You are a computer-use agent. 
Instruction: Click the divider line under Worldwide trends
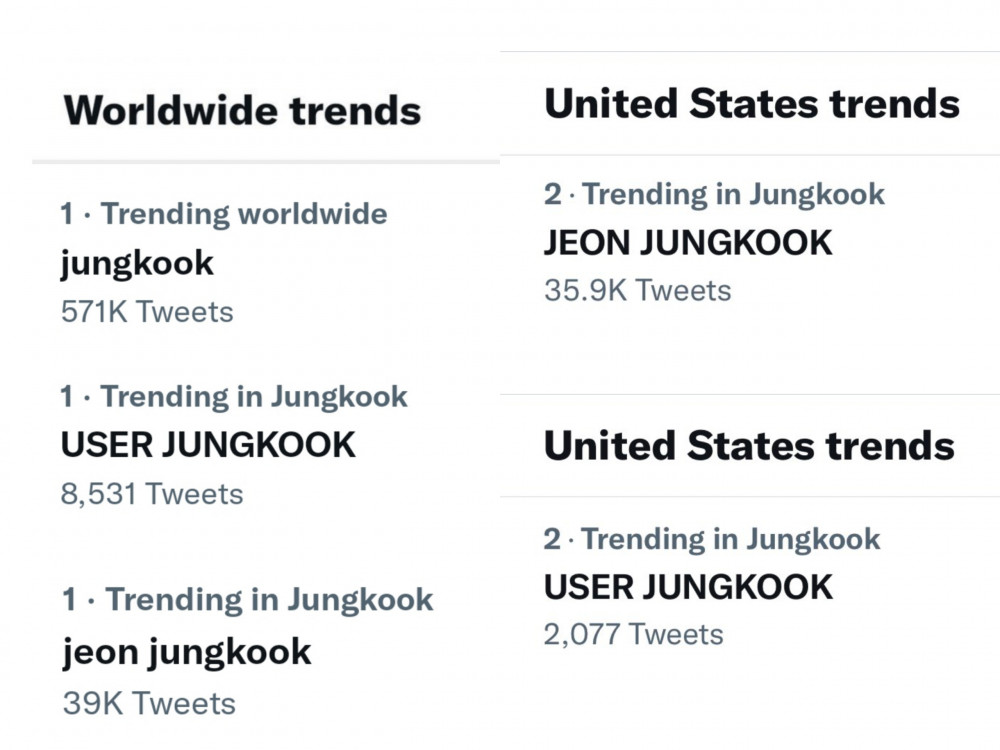point(266,161)
